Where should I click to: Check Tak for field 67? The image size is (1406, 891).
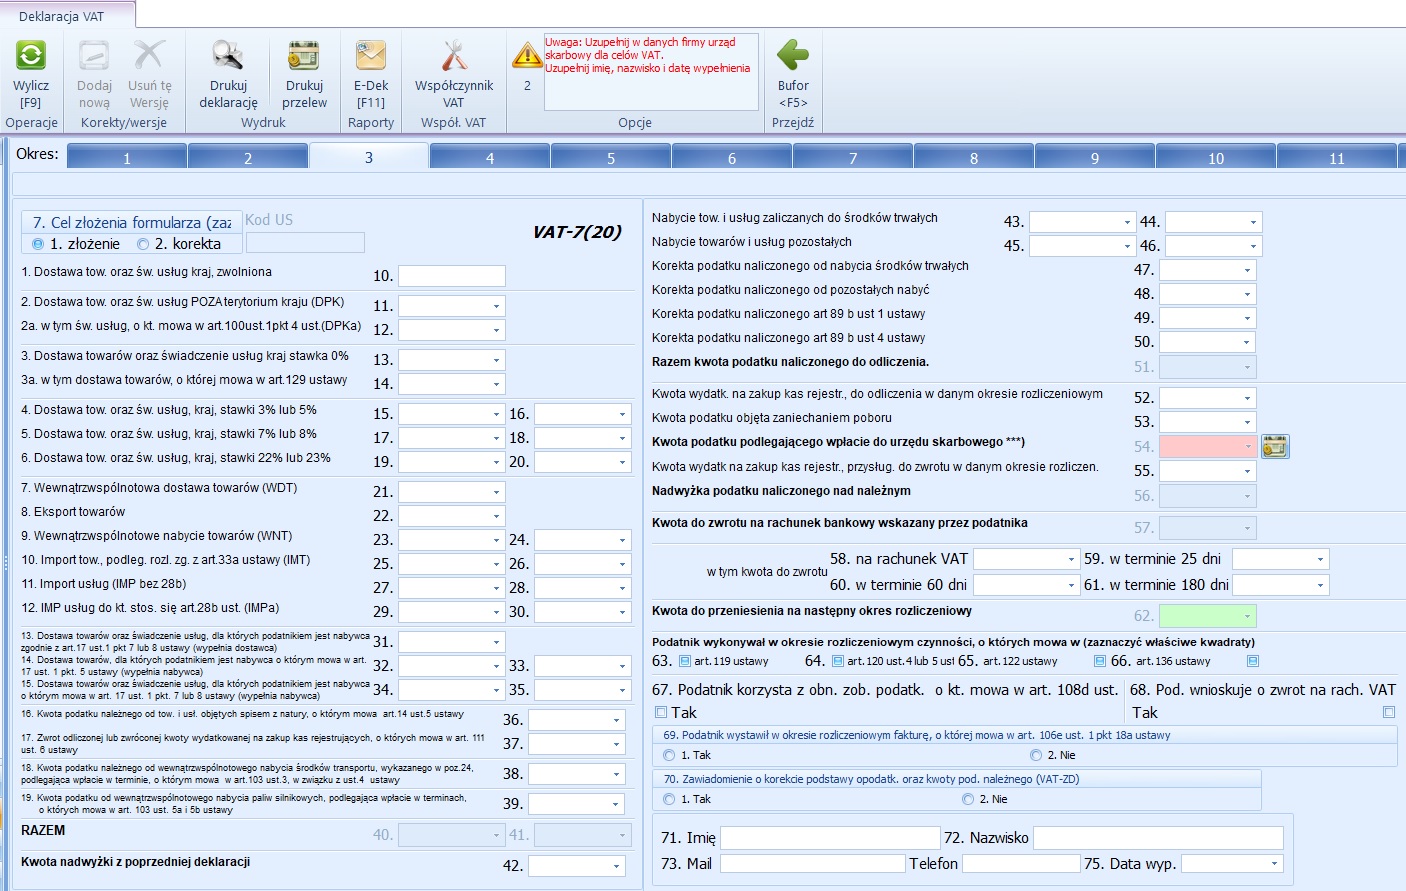(x=661, y=712)
